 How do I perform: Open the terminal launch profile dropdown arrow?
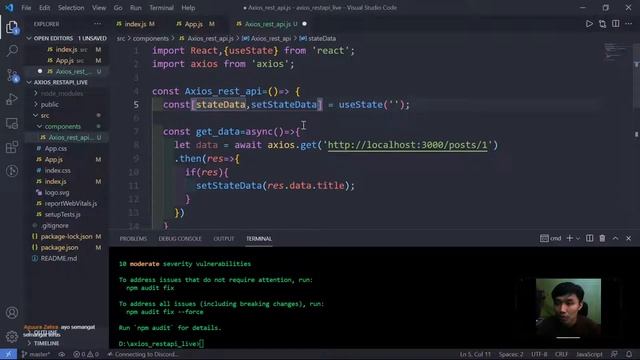(x=578, y=238)
